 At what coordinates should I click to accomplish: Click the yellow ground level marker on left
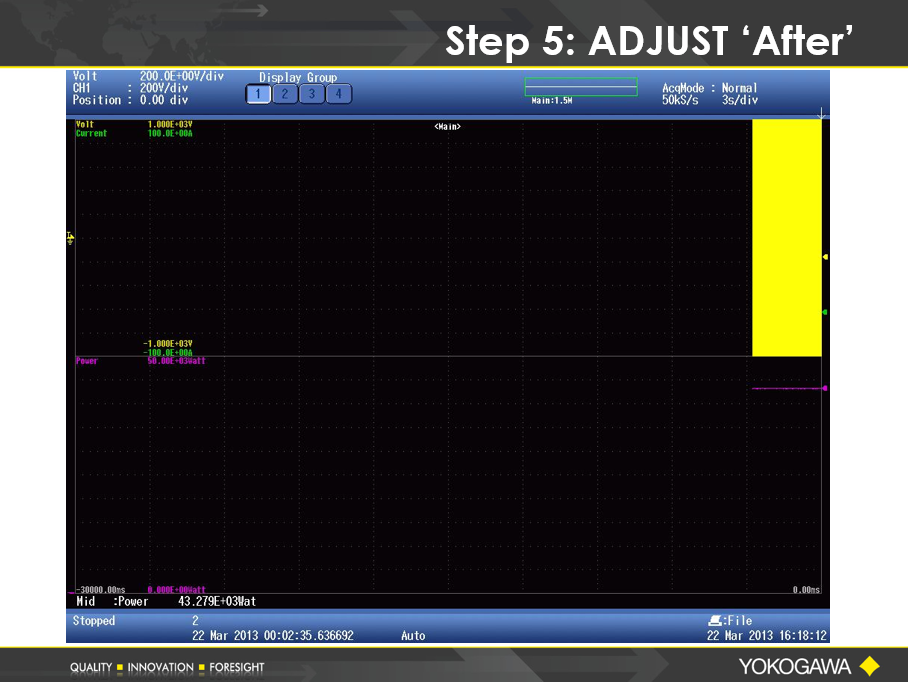(70, 238)
